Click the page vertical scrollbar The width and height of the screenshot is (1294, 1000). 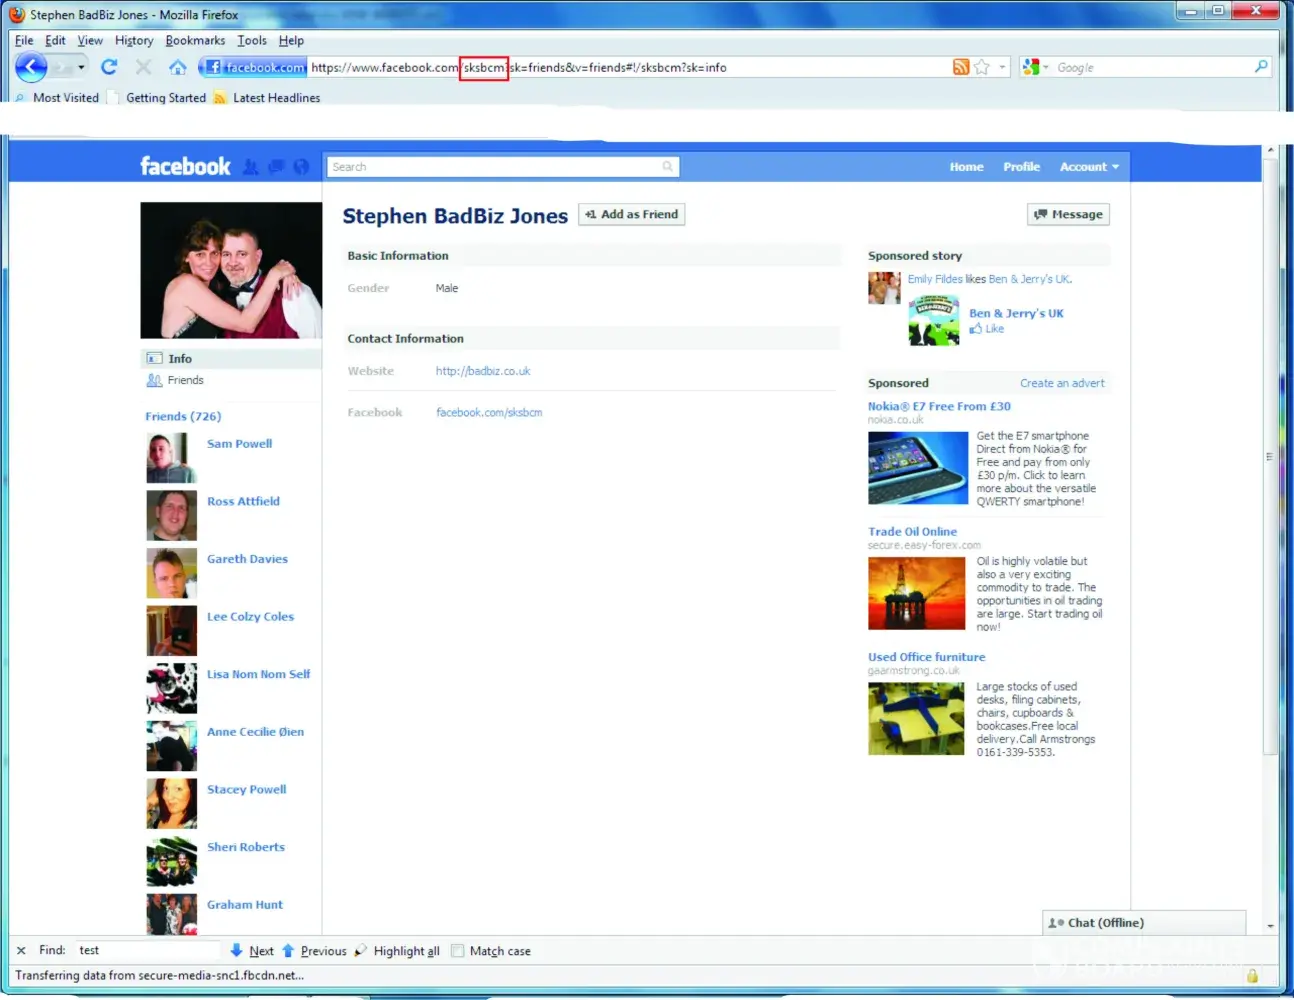[1271, 455]
